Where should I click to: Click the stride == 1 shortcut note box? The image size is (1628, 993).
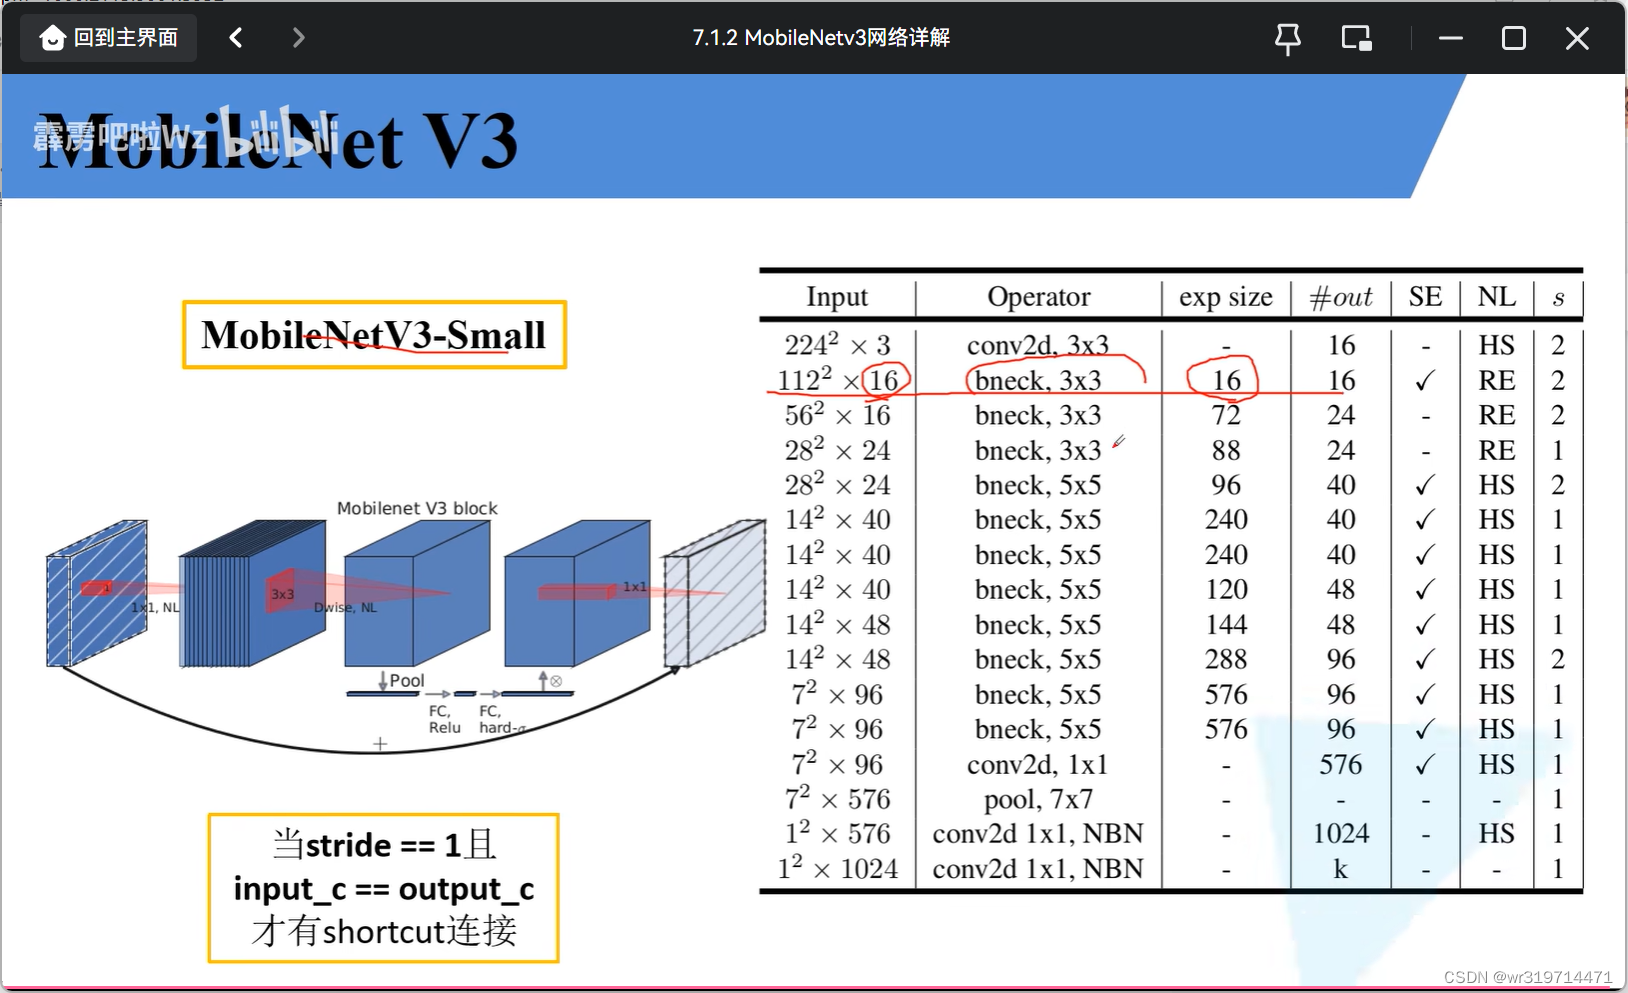(x=383, y=888)
